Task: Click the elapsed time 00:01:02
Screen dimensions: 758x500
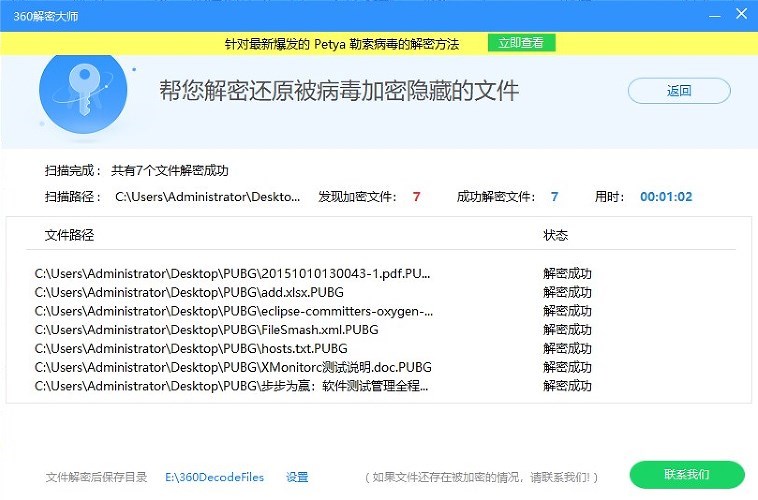Action: tap(666, 197)
